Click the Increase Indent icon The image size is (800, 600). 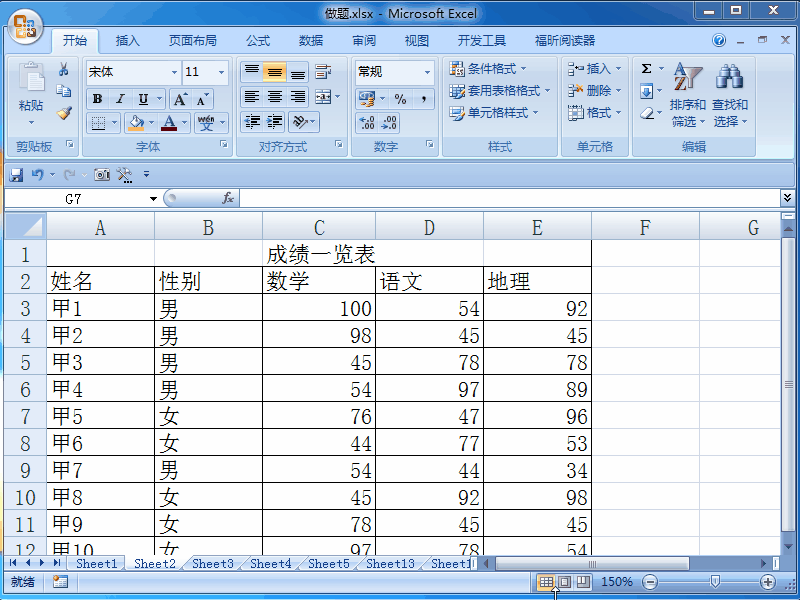[274, 121]
